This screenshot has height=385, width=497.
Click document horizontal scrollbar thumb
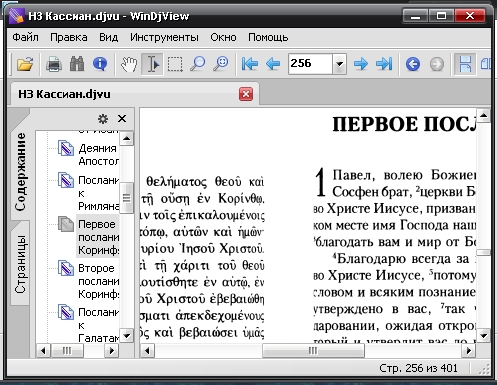click(x=313, y=351)
